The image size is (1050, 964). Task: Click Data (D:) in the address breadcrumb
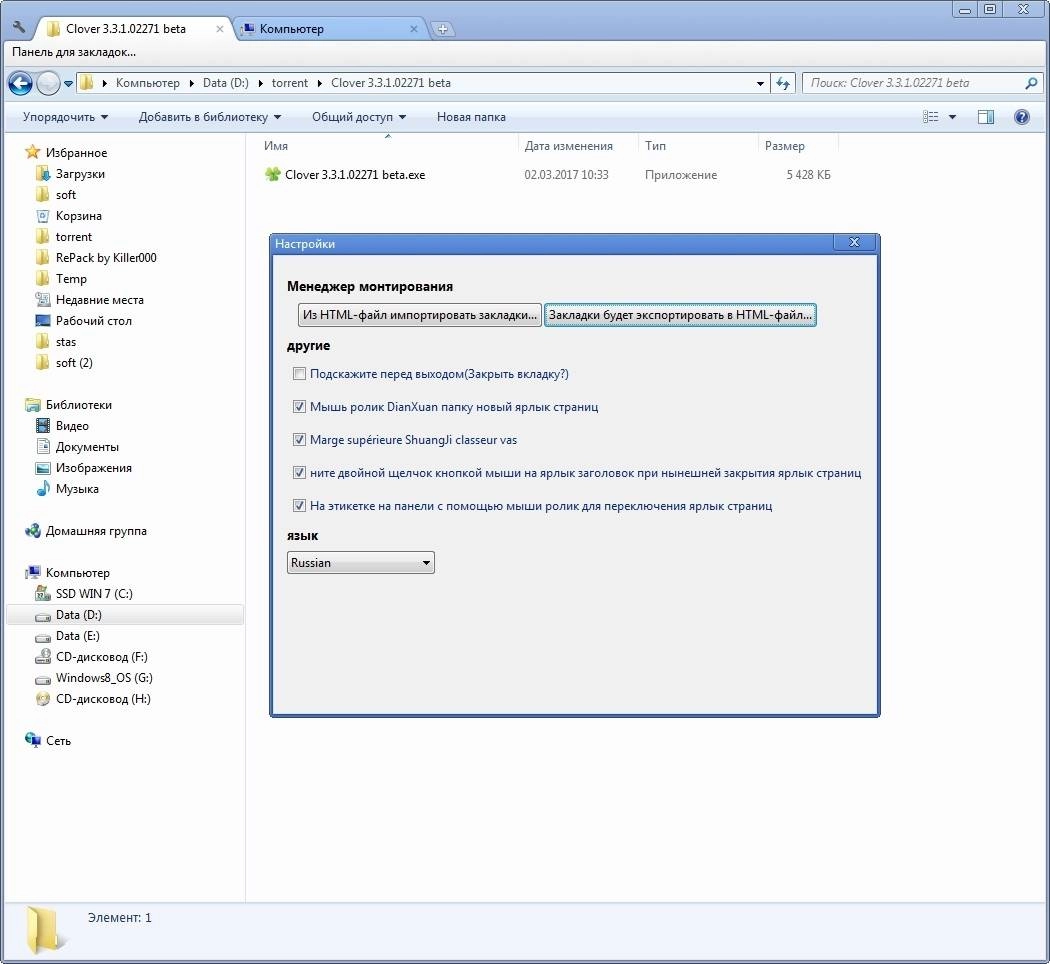pyautogui.click(x=225, y=83)
